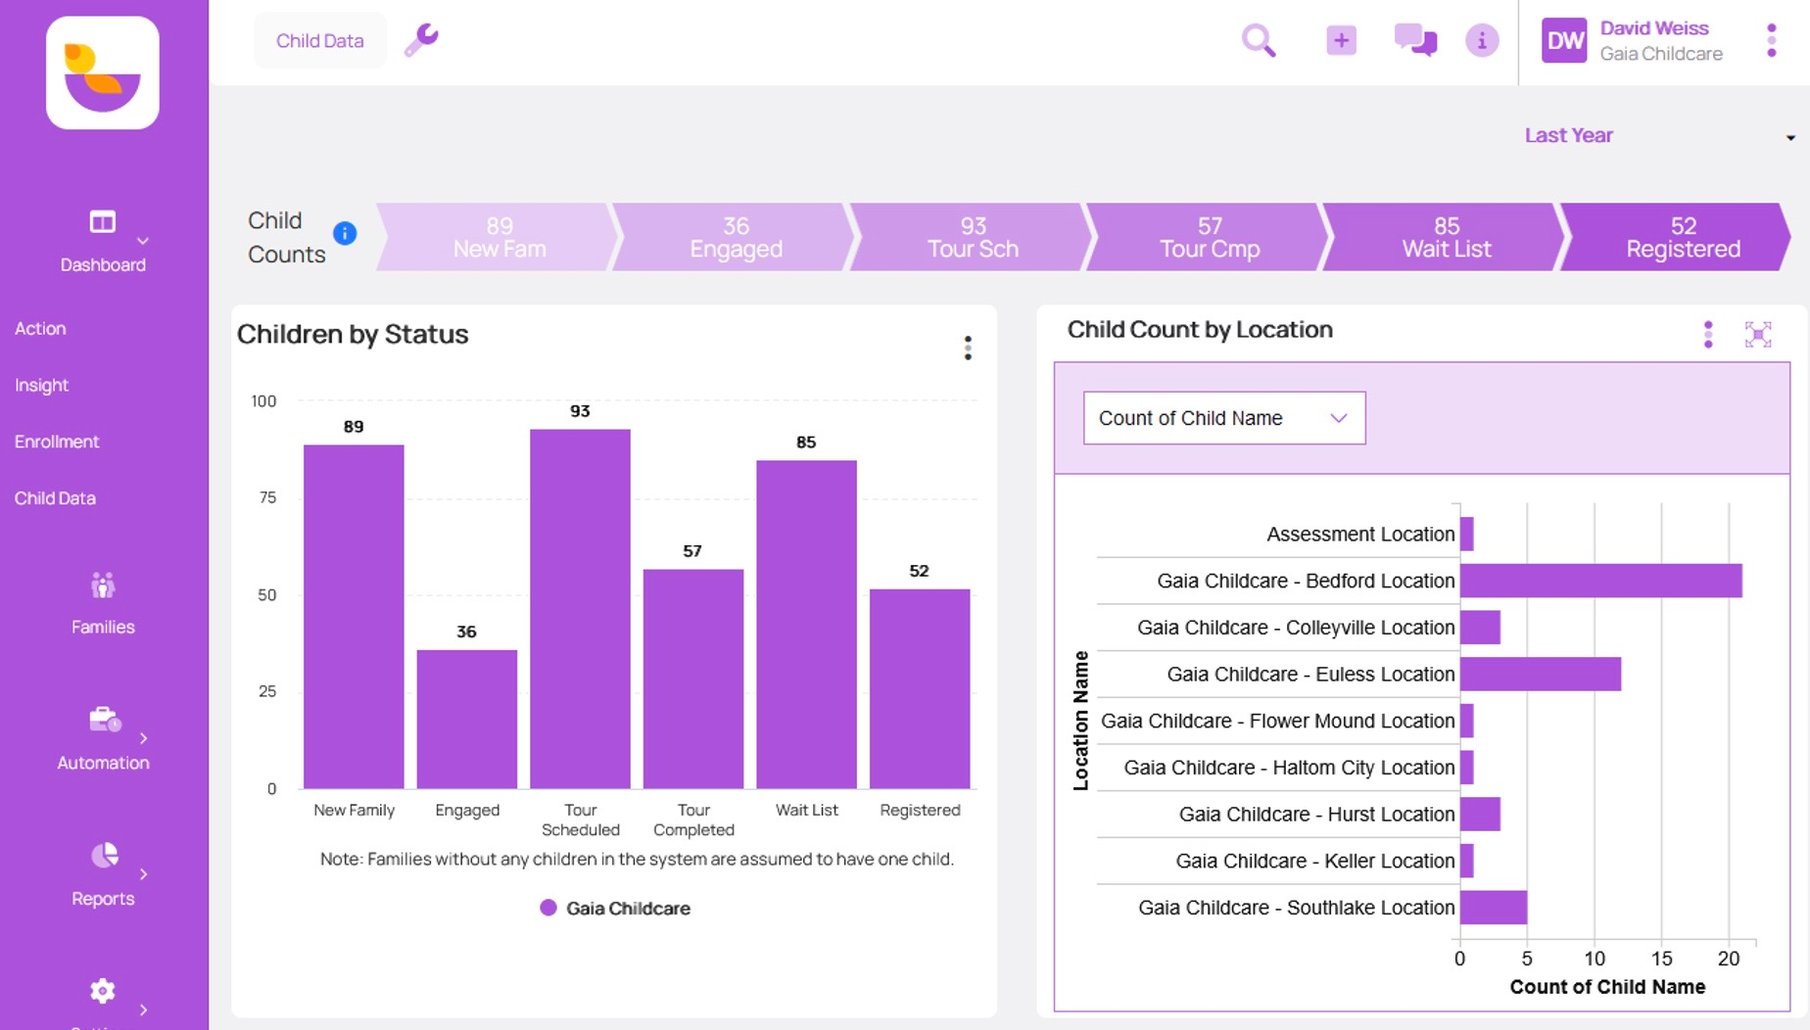The width and height of the screenshot is (1810, 1030).
Task: Select the wrench configuration icon beside Child Data
Action: (x=421, y=40)
